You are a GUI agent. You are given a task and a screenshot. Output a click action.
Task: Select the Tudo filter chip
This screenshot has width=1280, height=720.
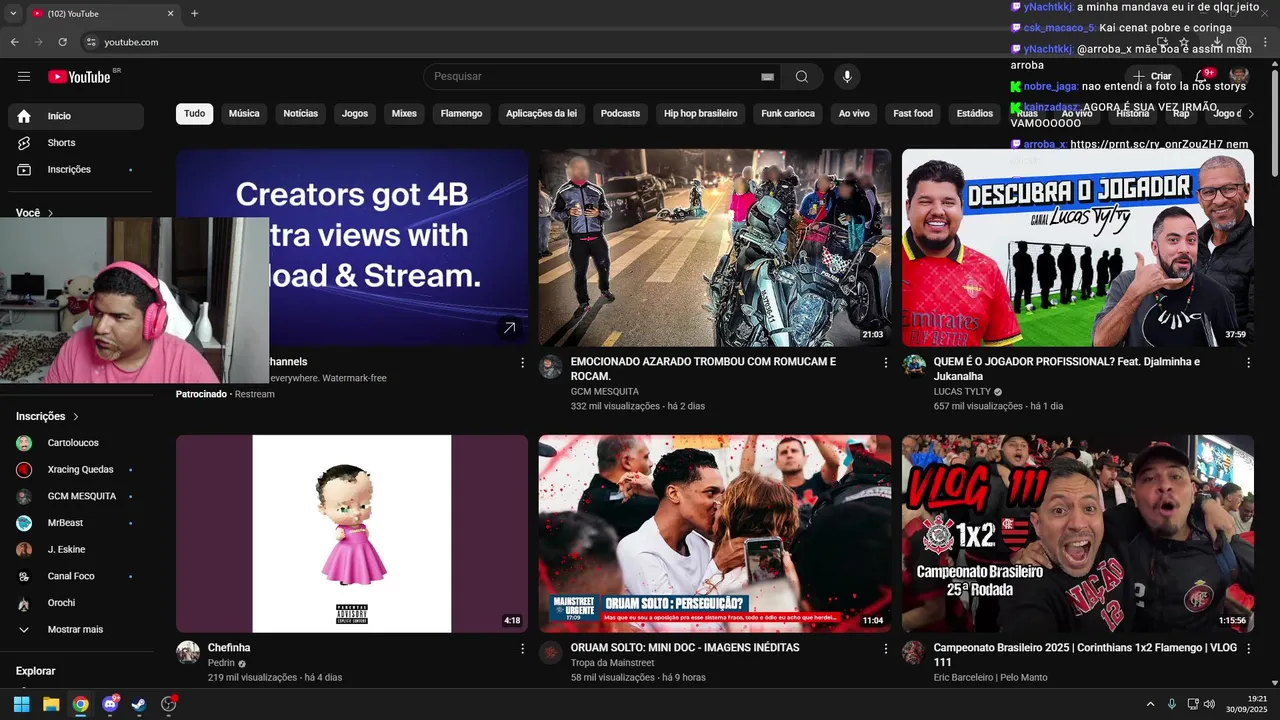(195, 114)
